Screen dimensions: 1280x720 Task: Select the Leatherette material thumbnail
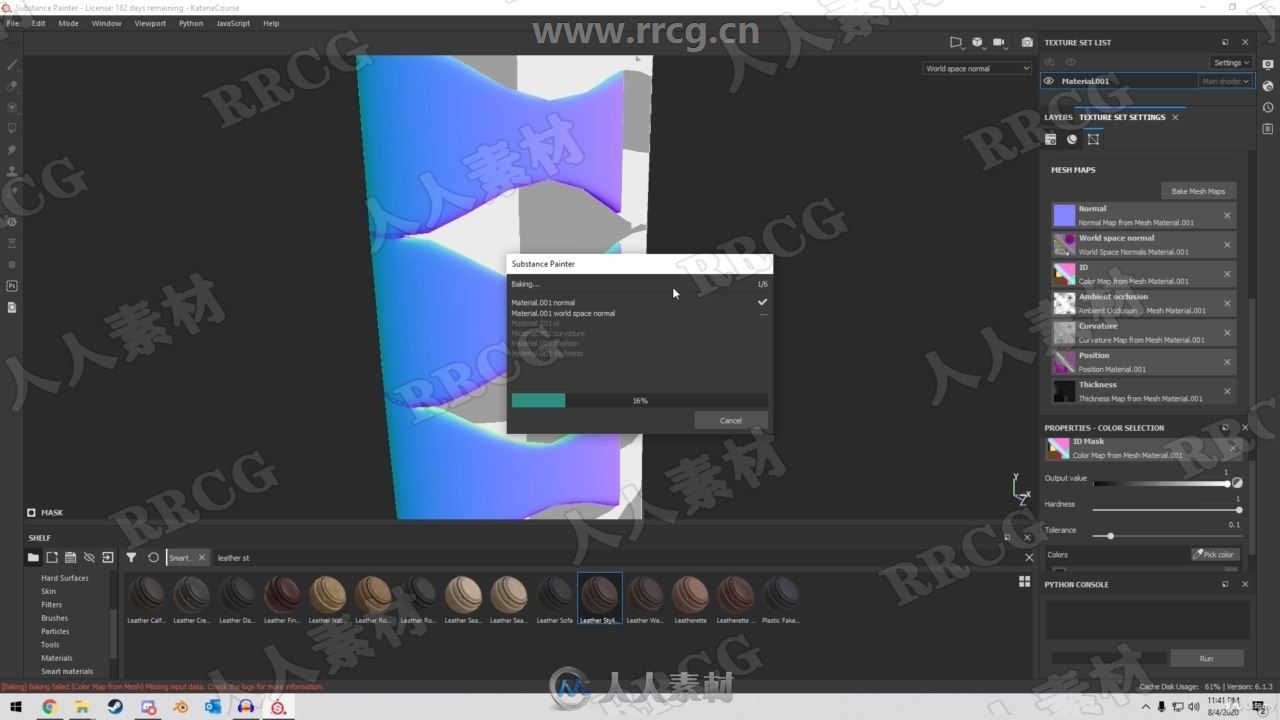690,600
